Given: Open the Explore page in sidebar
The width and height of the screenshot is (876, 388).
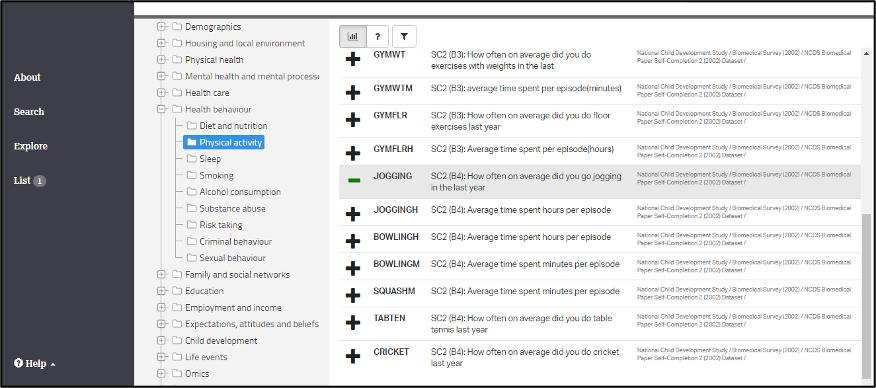Looking at the screenshot, I should pyautogui.click(x=31, y=146).
